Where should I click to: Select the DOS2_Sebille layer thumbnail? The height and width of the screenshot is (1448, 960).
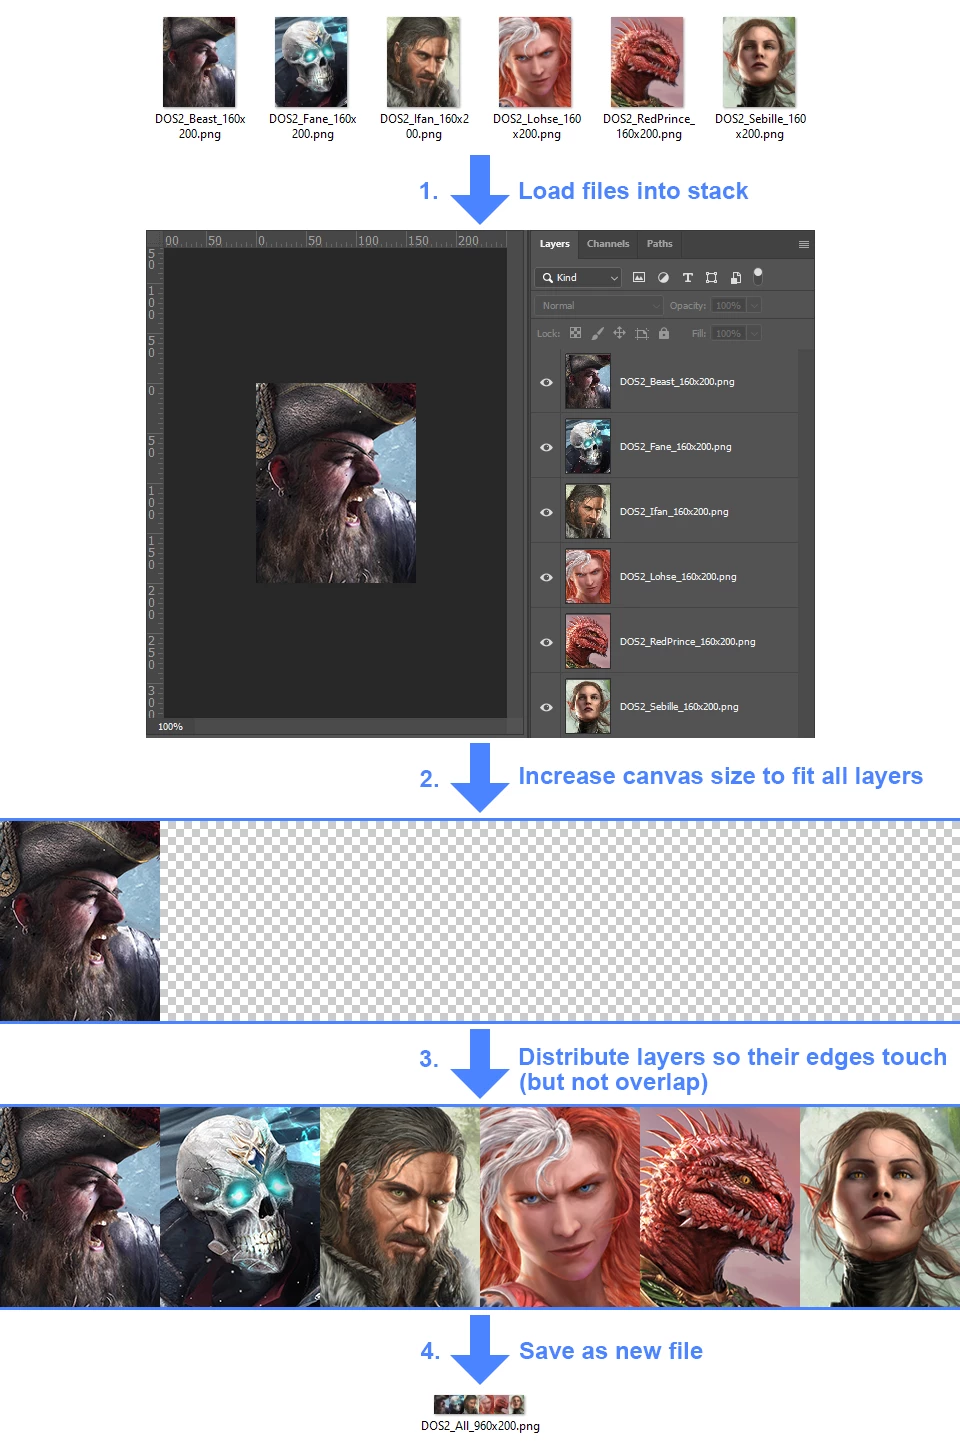coord(588,706)
